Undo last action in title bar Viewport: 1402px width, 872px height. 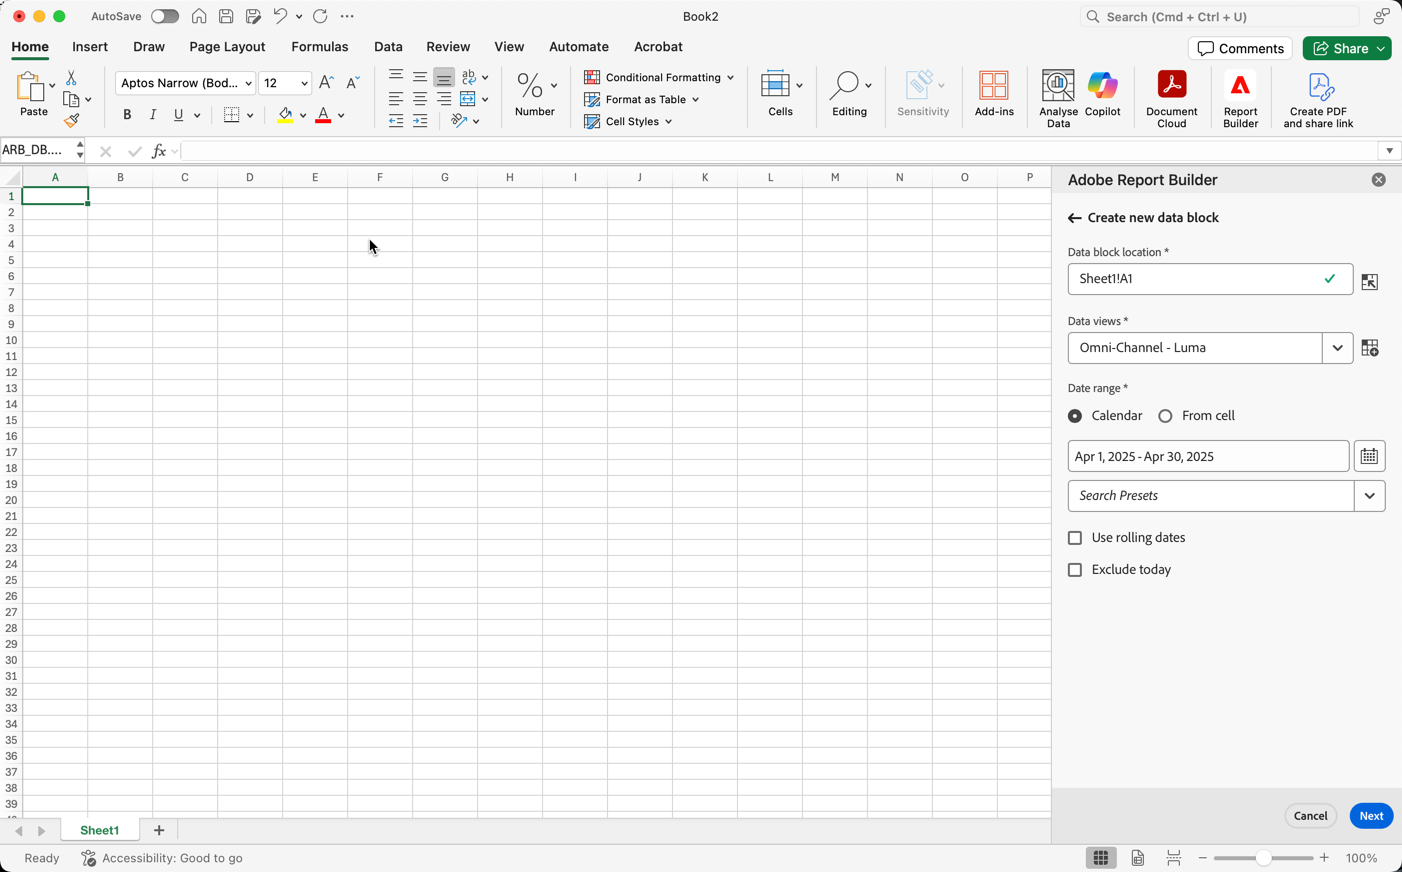click(281, 17)
